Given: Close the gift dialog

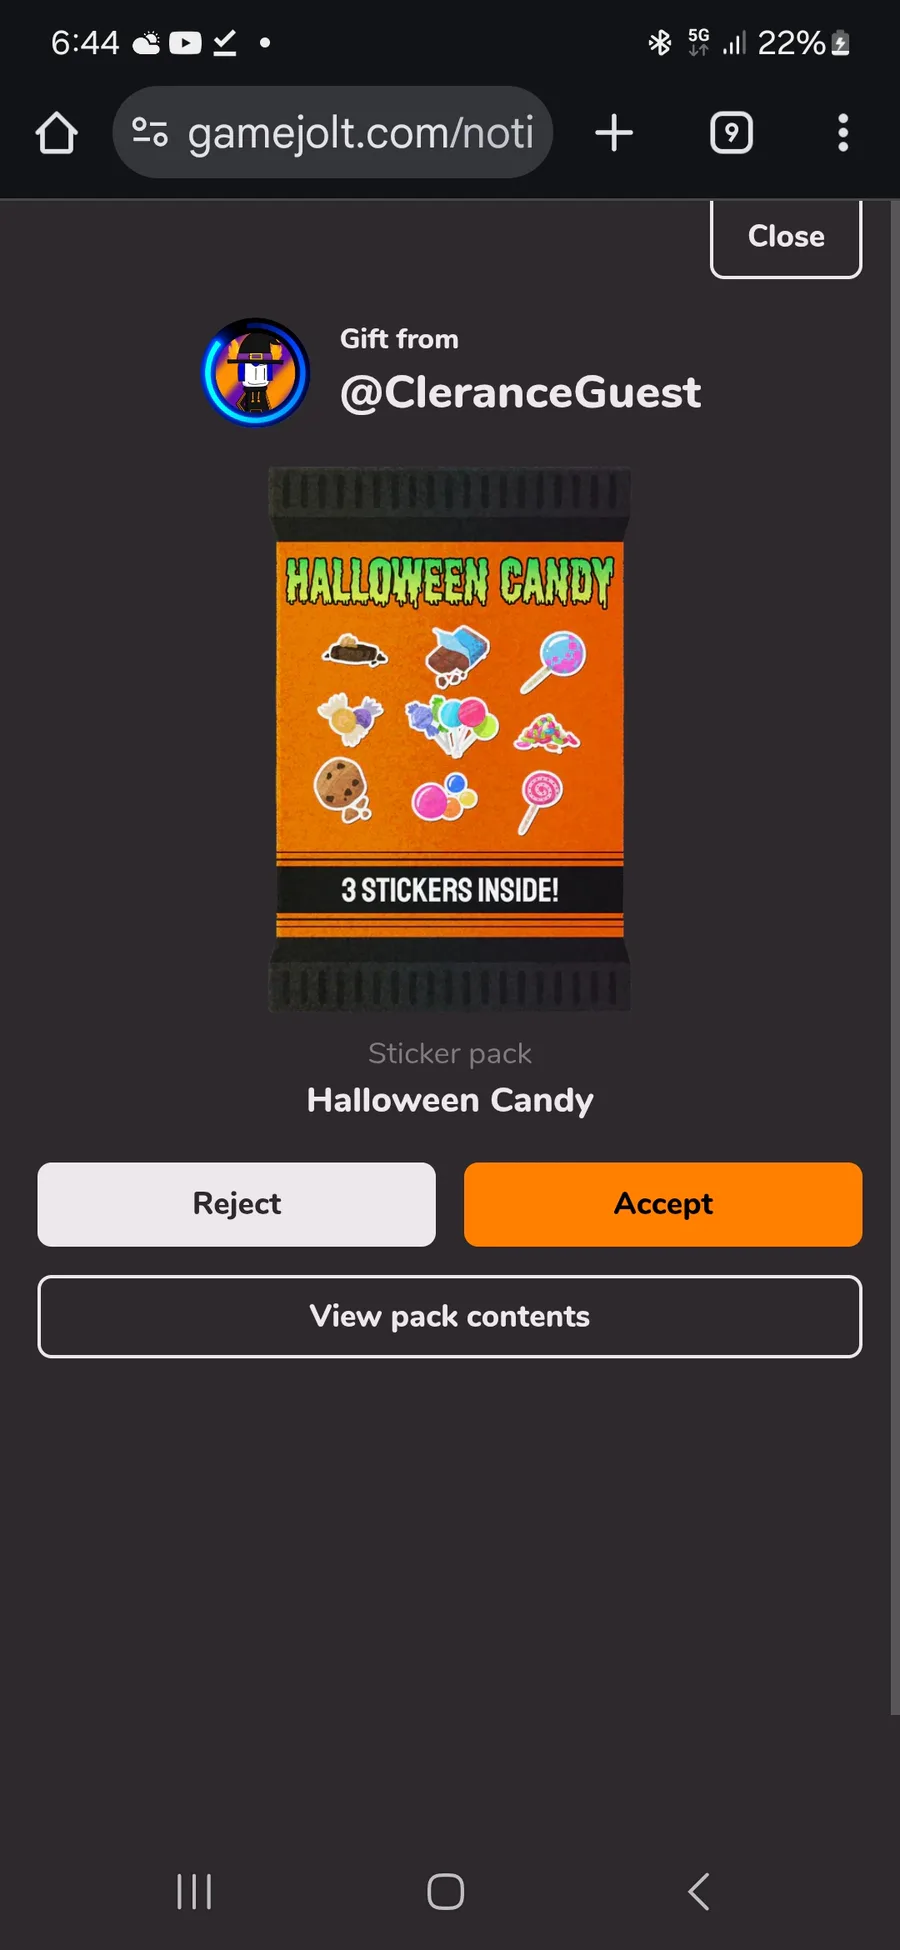Looking at the screenshot, I should coord(786,237).
